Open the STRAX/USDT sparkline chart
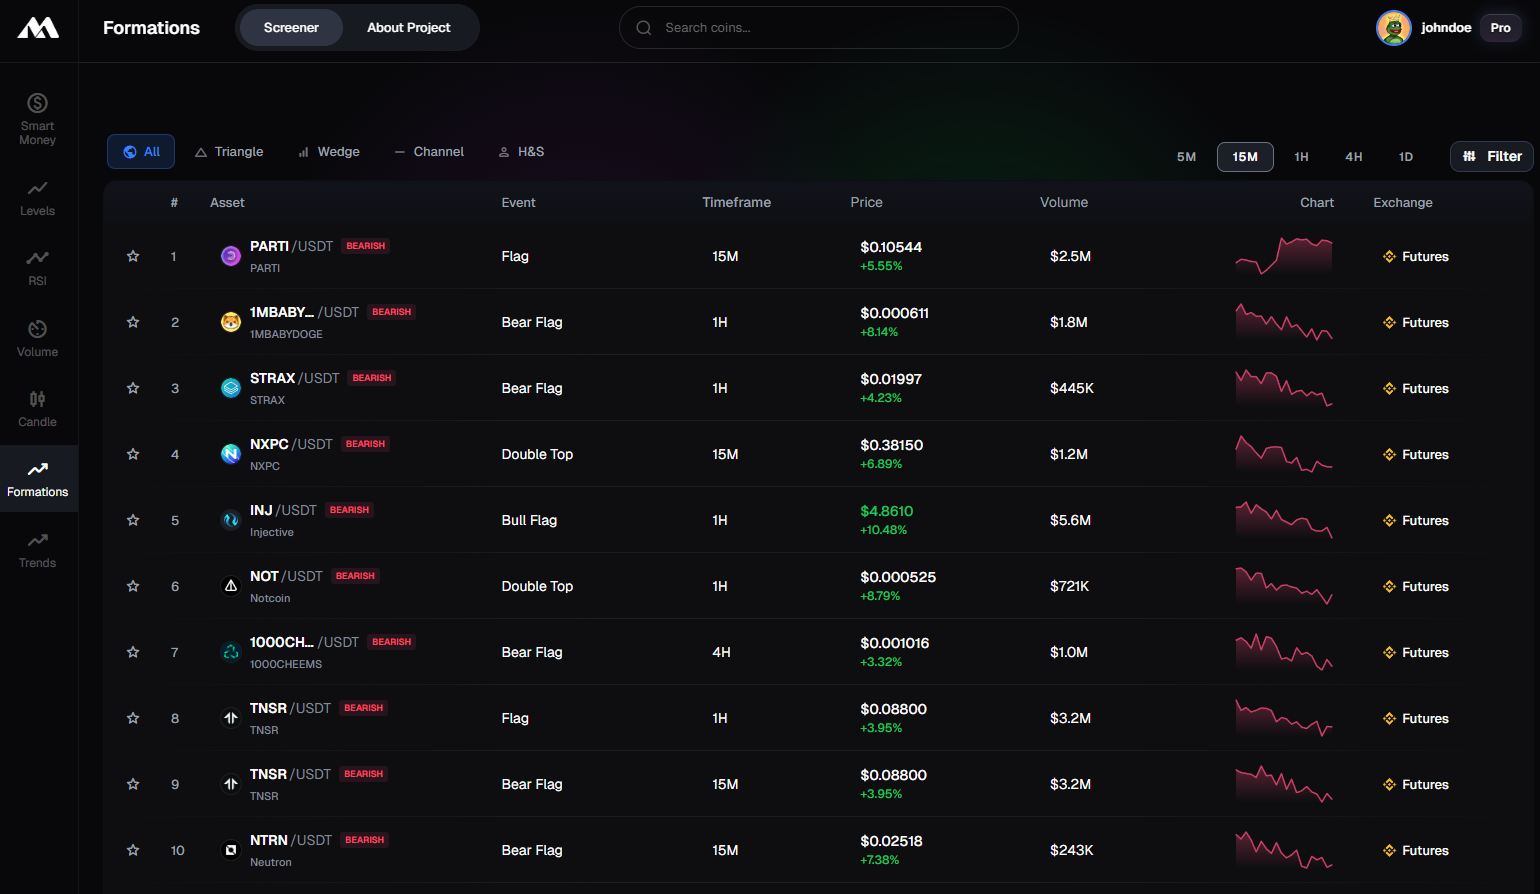 point(1284,388)
